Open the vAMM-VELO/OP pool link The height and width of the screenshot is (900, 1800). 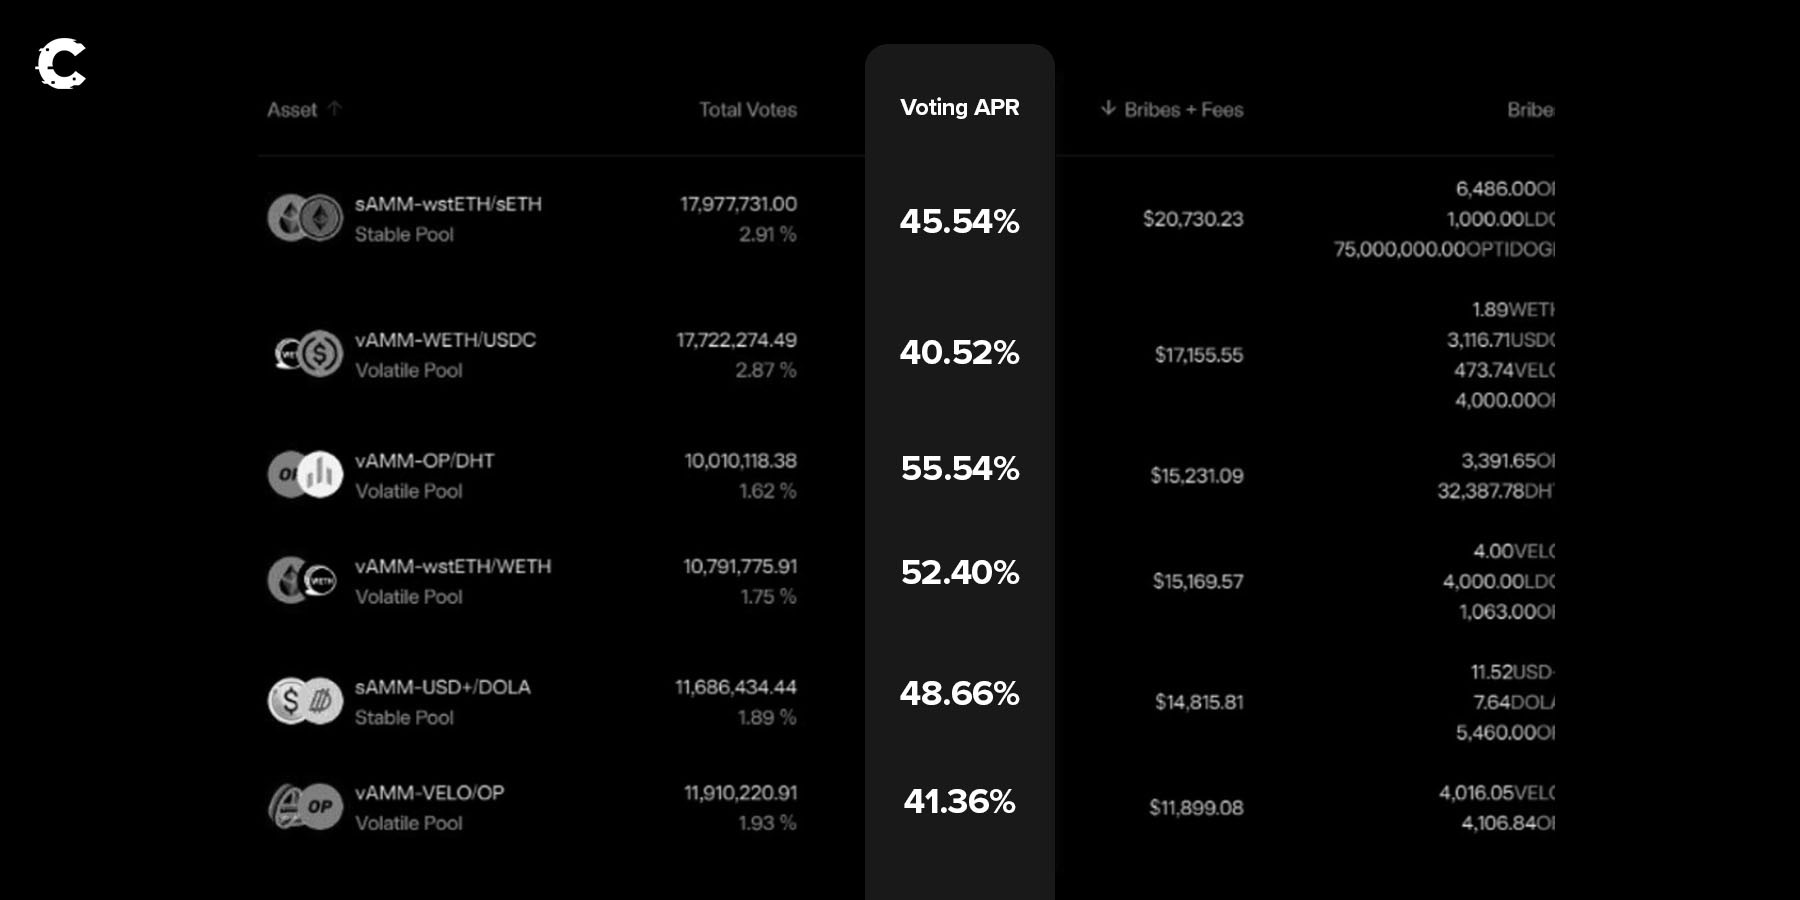[429, 793]
